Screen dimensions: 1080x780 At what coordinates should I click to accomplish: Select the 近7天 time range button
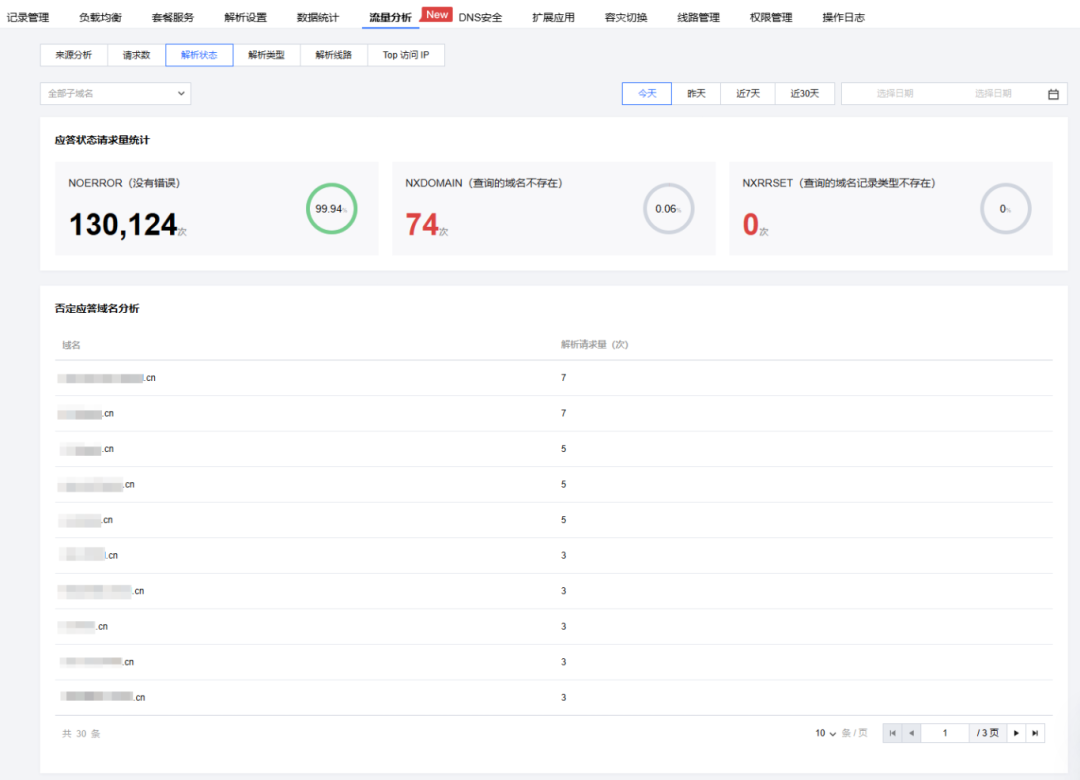point(748,94)
